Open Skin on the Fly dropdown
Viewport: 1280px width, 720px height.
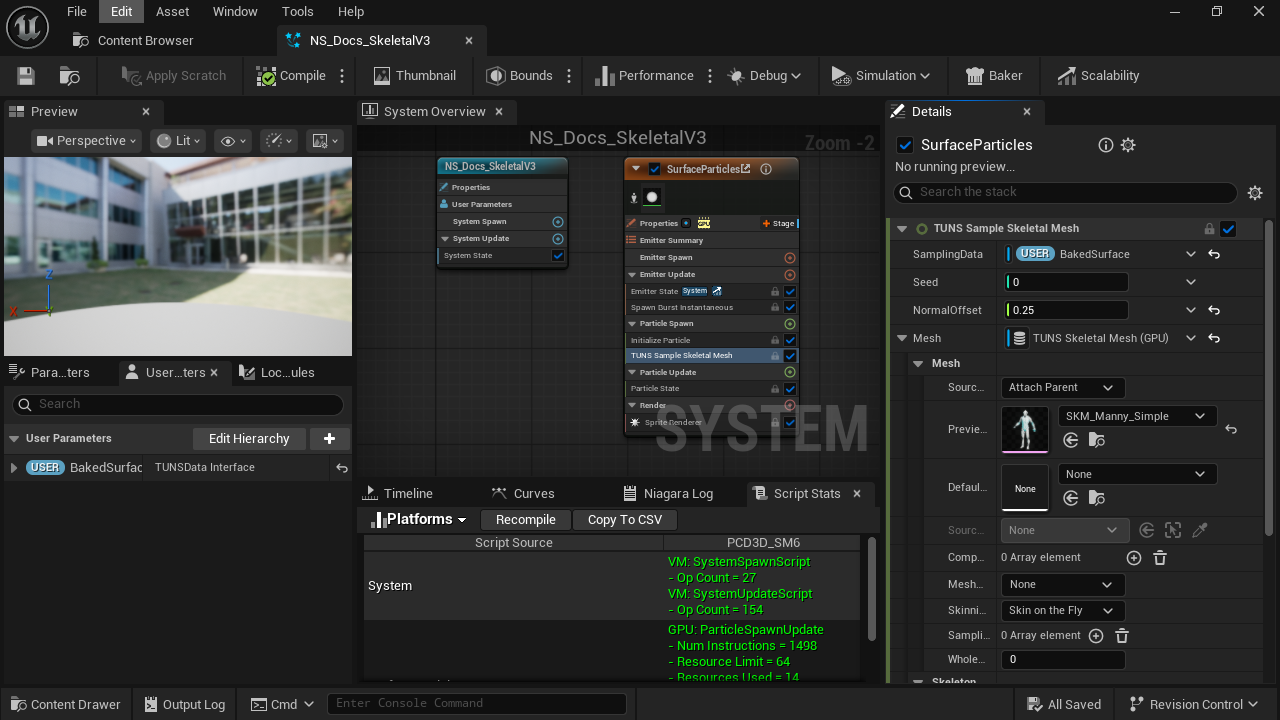point(1062,611)
